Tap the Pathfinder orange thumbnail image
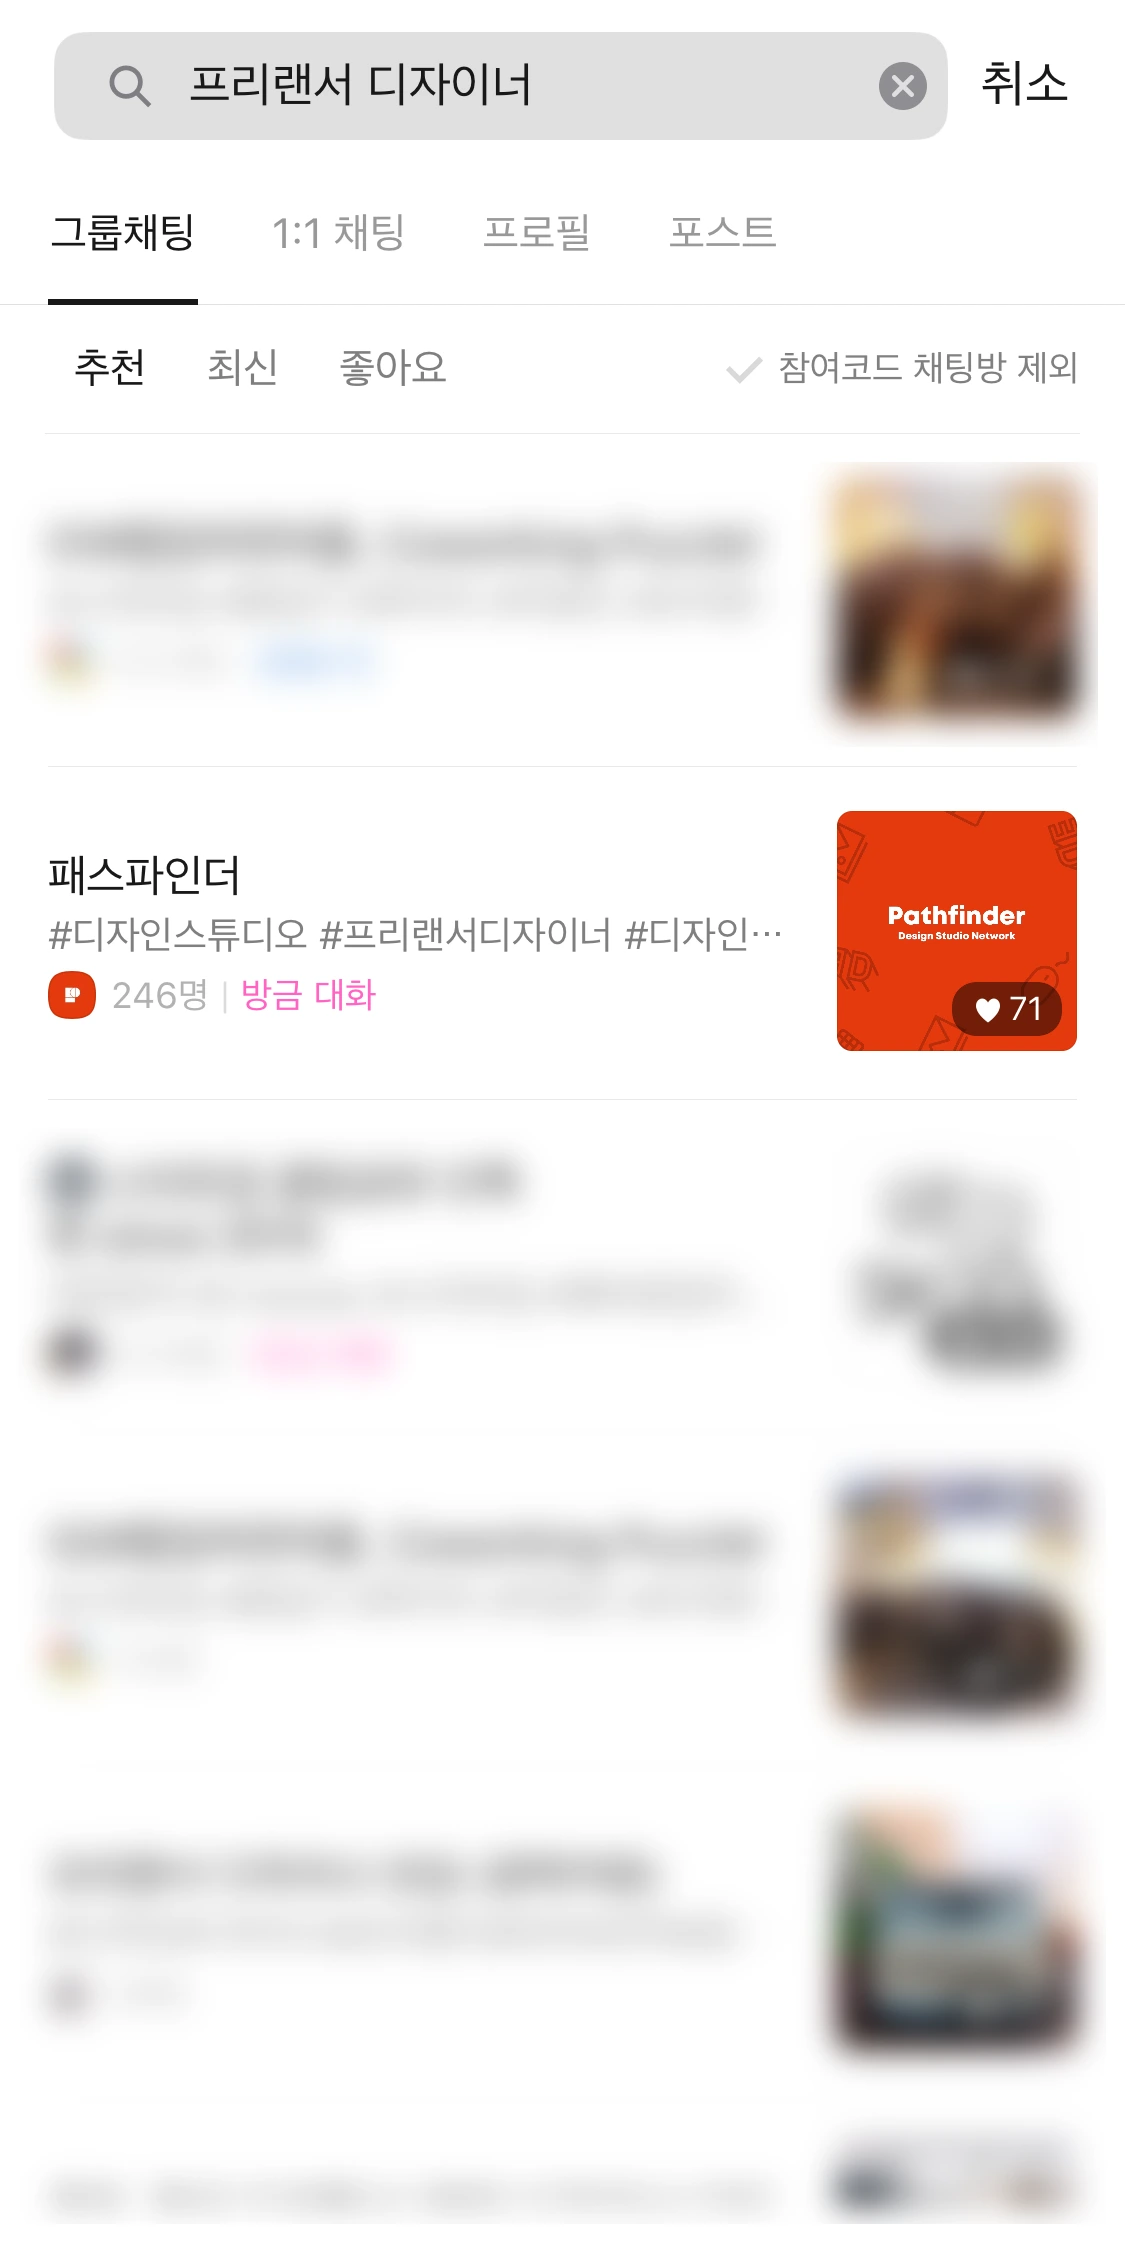The image size is (1125, 2250). click(x=957, y=931)
